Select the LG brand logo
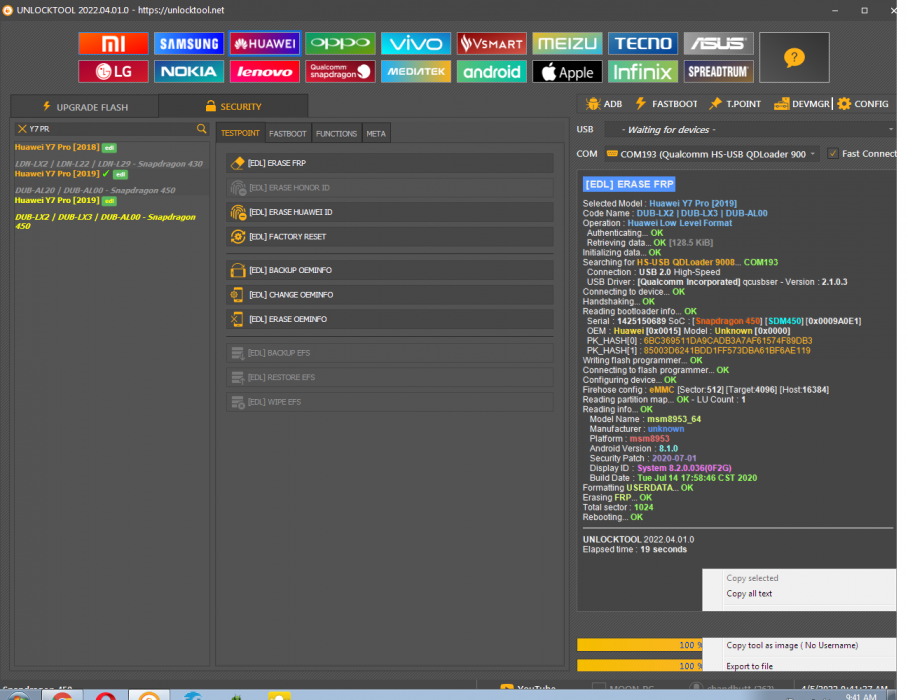 tap(114, 72)
